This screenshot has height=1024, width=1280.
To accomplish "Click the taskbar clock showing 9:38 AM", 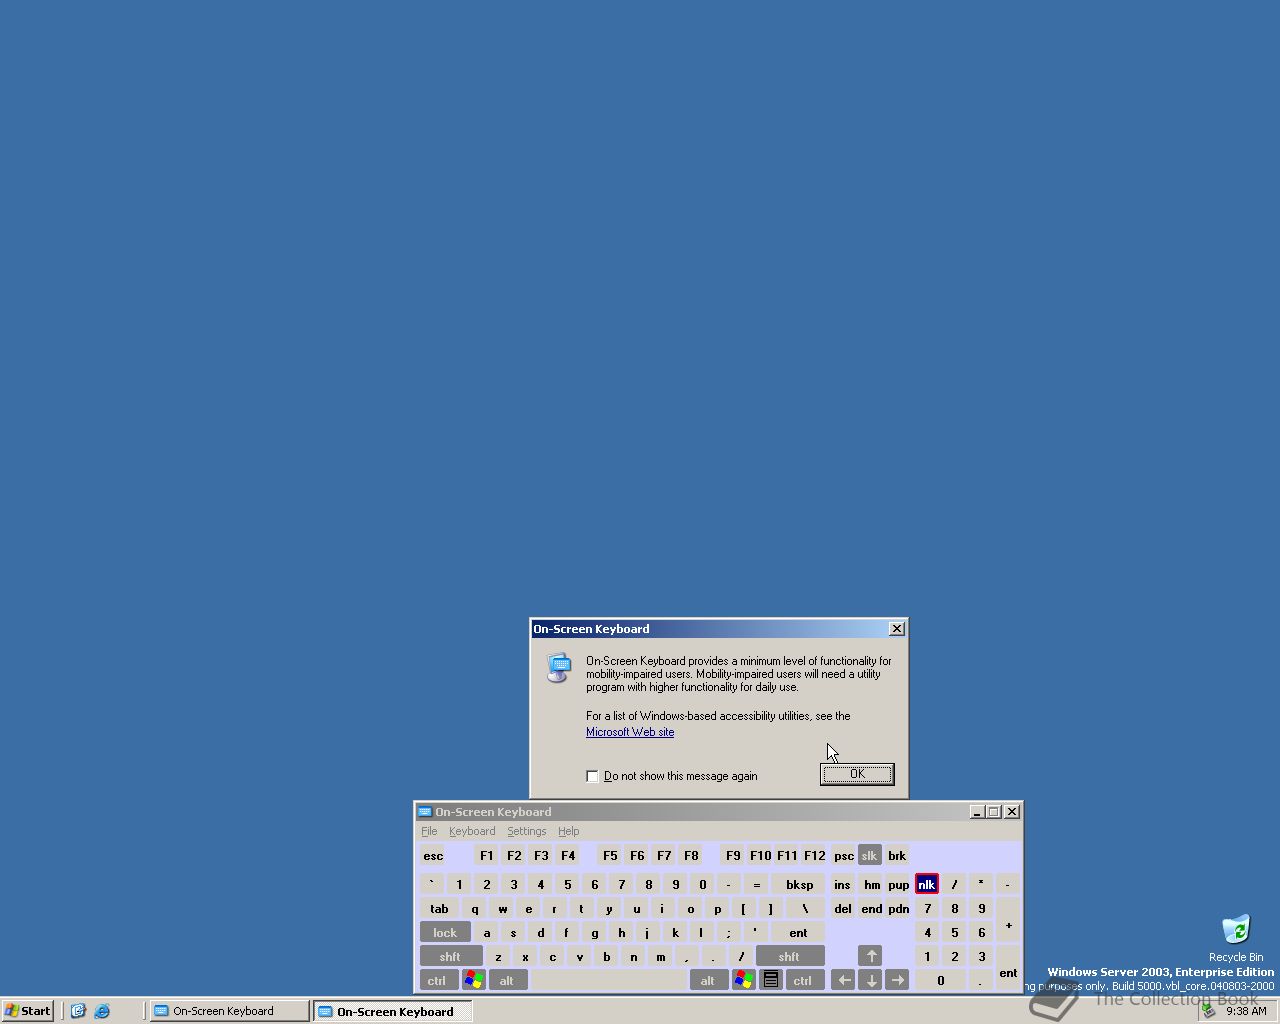I will [x=1246, y=1011].
